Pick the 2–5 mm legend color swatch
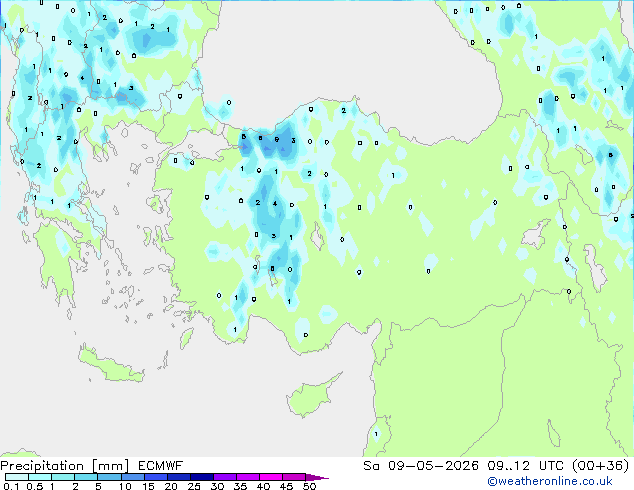This screenshot has height=490, width=634. [x=86, y=477]
